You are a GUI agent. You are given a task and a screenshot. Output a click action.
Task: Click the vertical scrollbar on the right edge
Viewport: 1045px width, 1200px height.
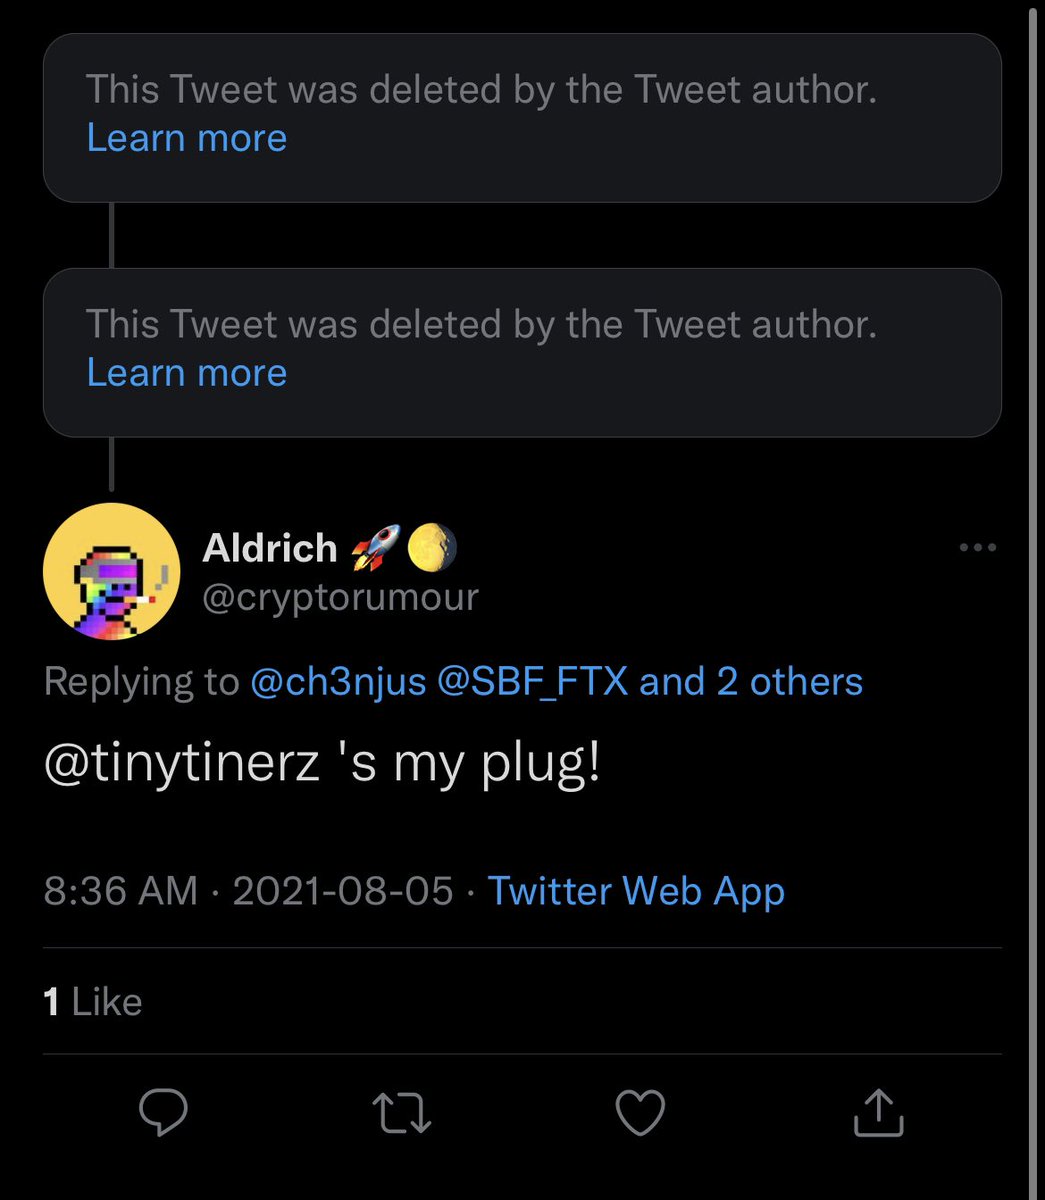pos(1032,600)
